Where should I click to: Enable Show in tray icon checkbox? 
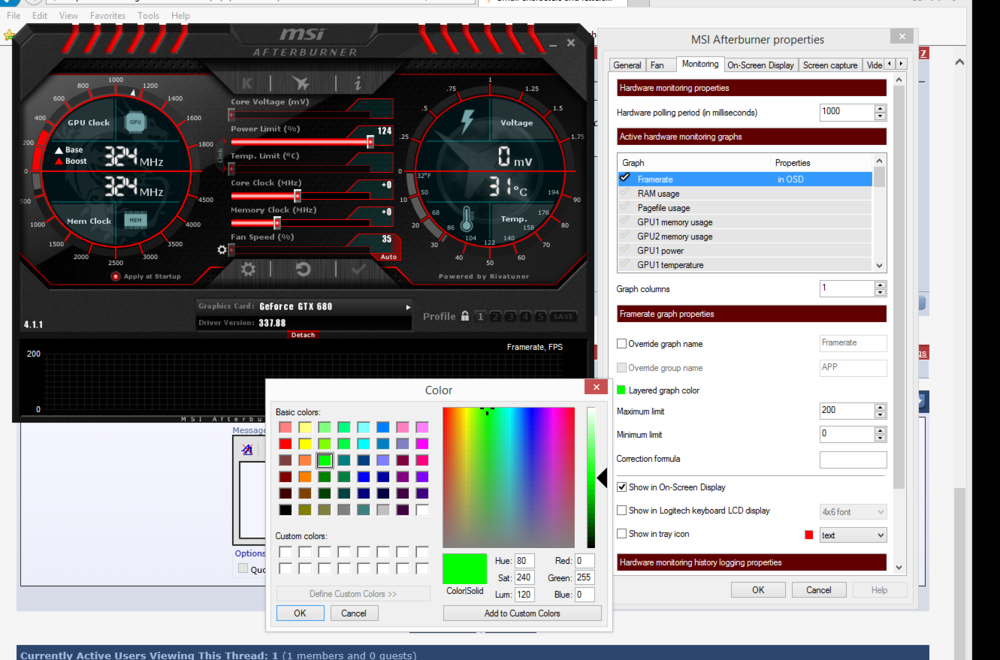point(622,534)
